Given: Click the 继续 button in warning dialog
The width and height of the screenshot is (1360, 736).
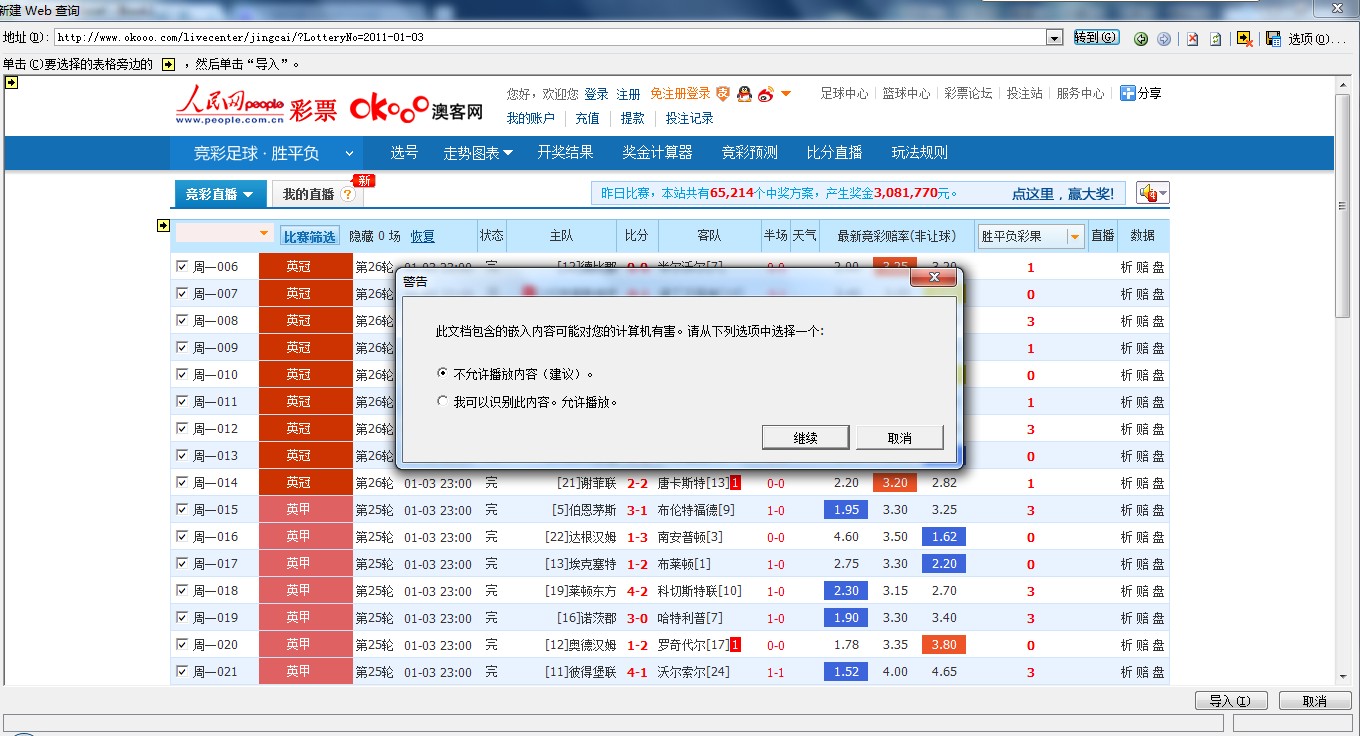Looking at the screenshot, I should tap(805, 438).
